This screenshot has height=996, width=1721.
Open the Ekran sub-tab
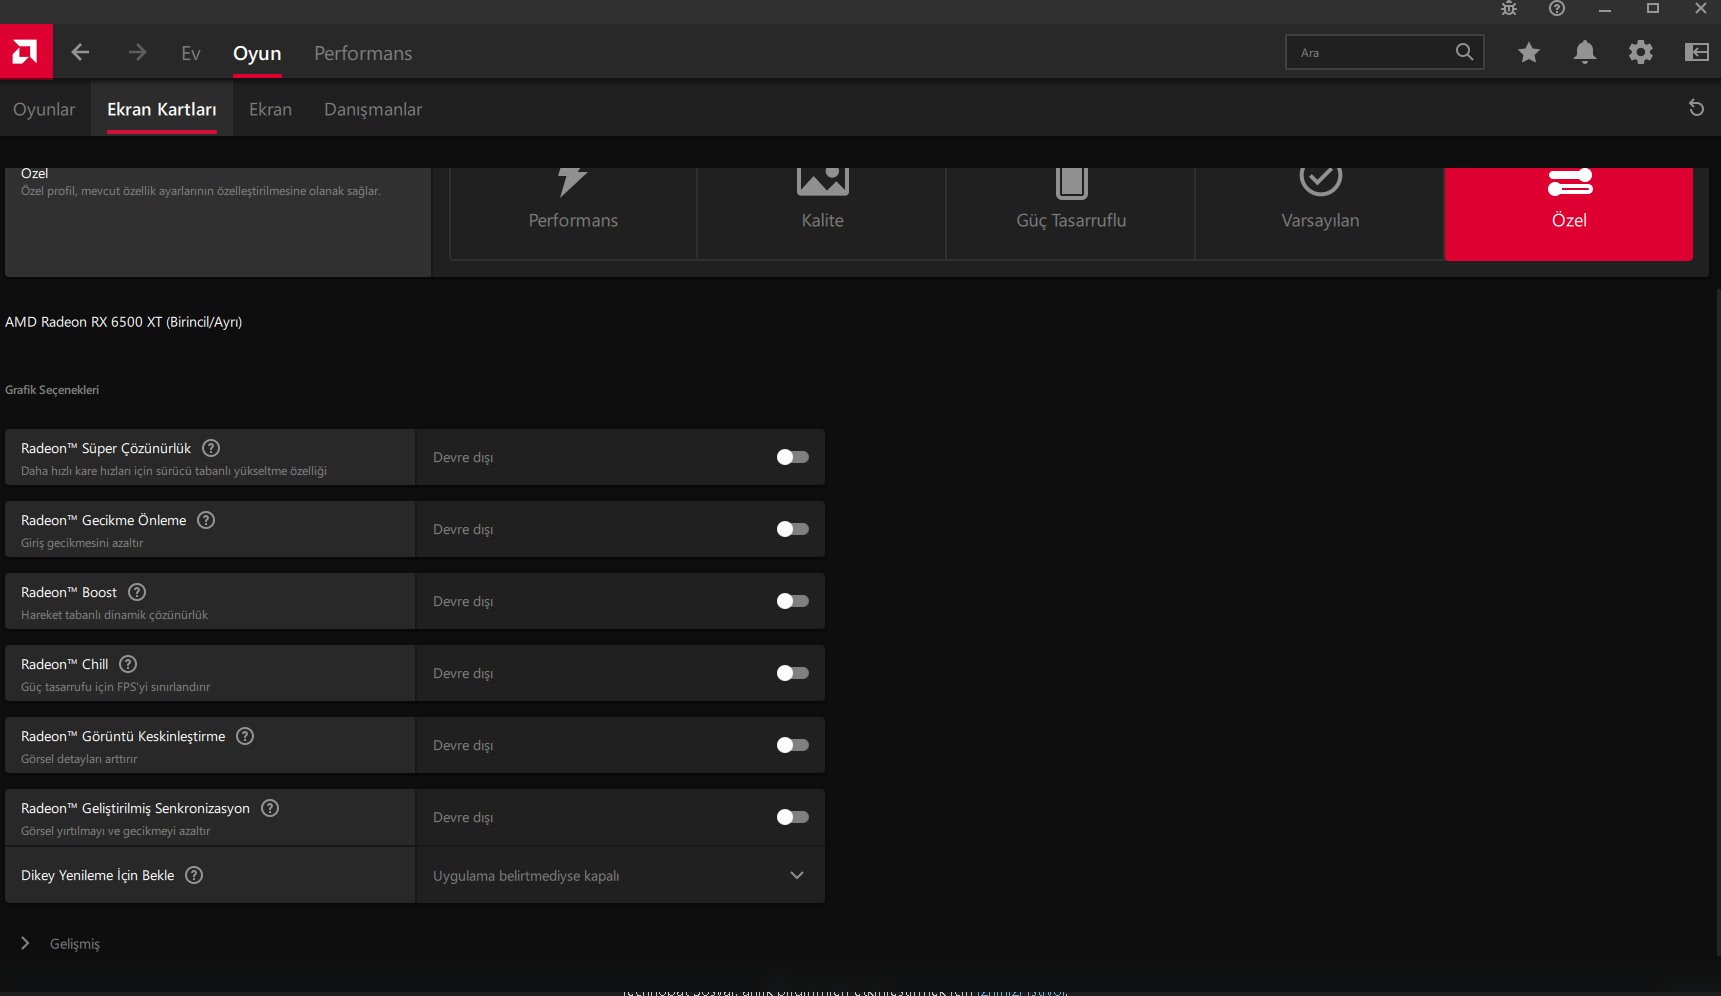[270, 109]
